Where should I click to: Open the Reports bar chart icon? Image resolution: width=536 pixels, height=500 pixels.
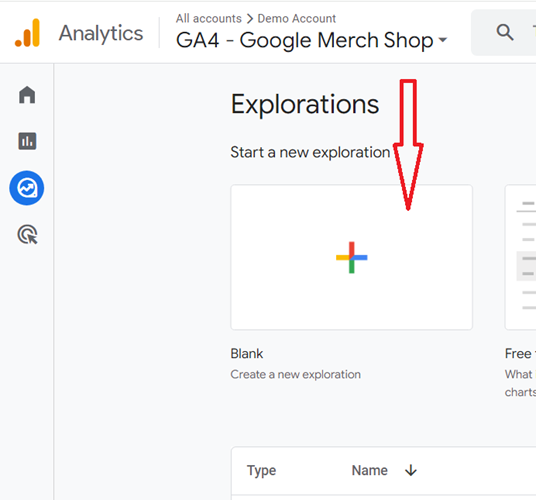point(27,141)
